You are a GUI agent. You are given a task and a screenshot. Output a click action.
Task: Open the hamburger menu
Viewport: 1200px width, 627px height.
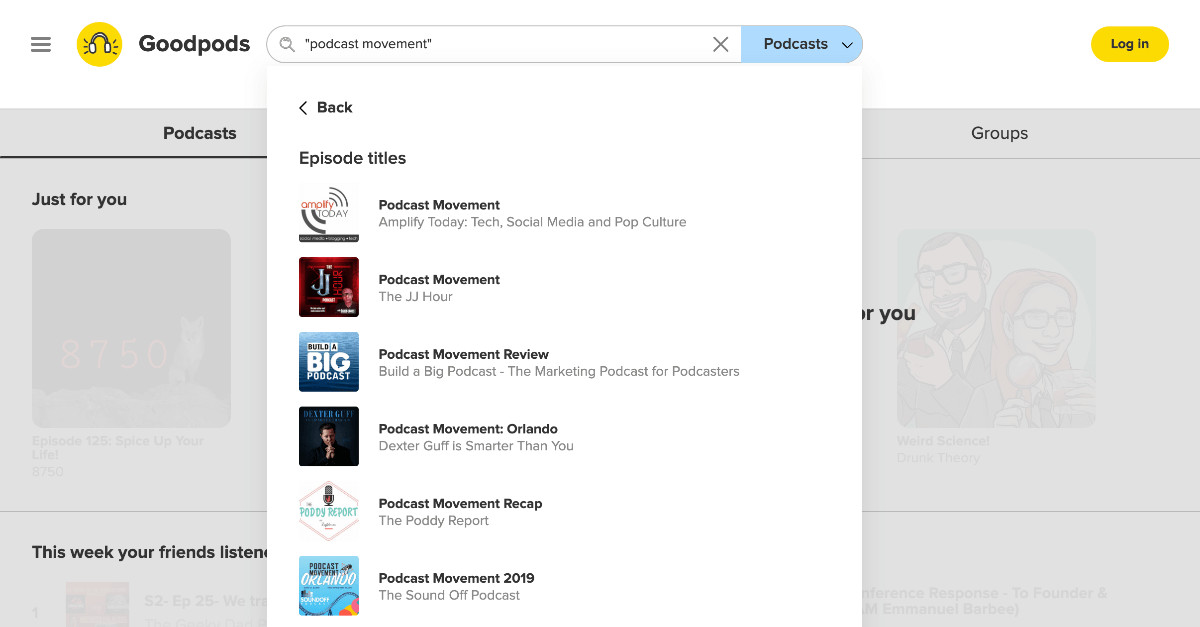tap(41, 45)
